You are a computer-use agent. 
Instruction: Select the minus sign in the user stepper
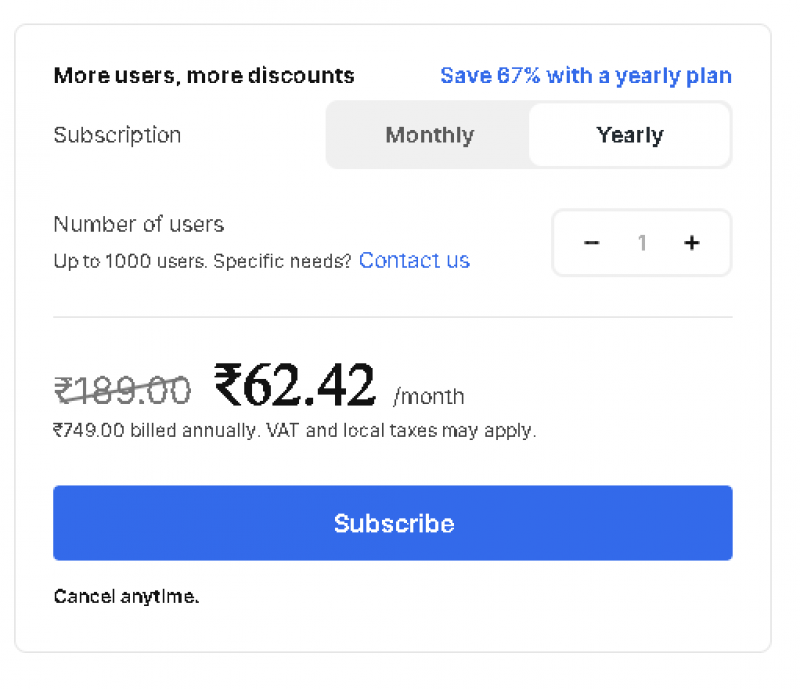point(591,242)
